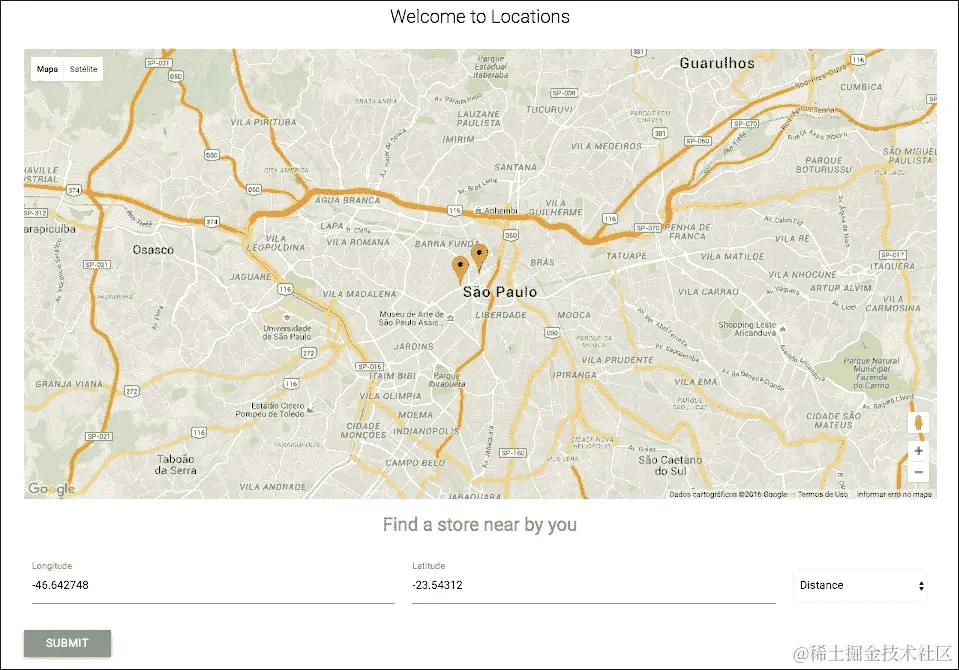Click the Universidade de São Paulo label
The height and width of the screenshot is (670, 959).
287,332
